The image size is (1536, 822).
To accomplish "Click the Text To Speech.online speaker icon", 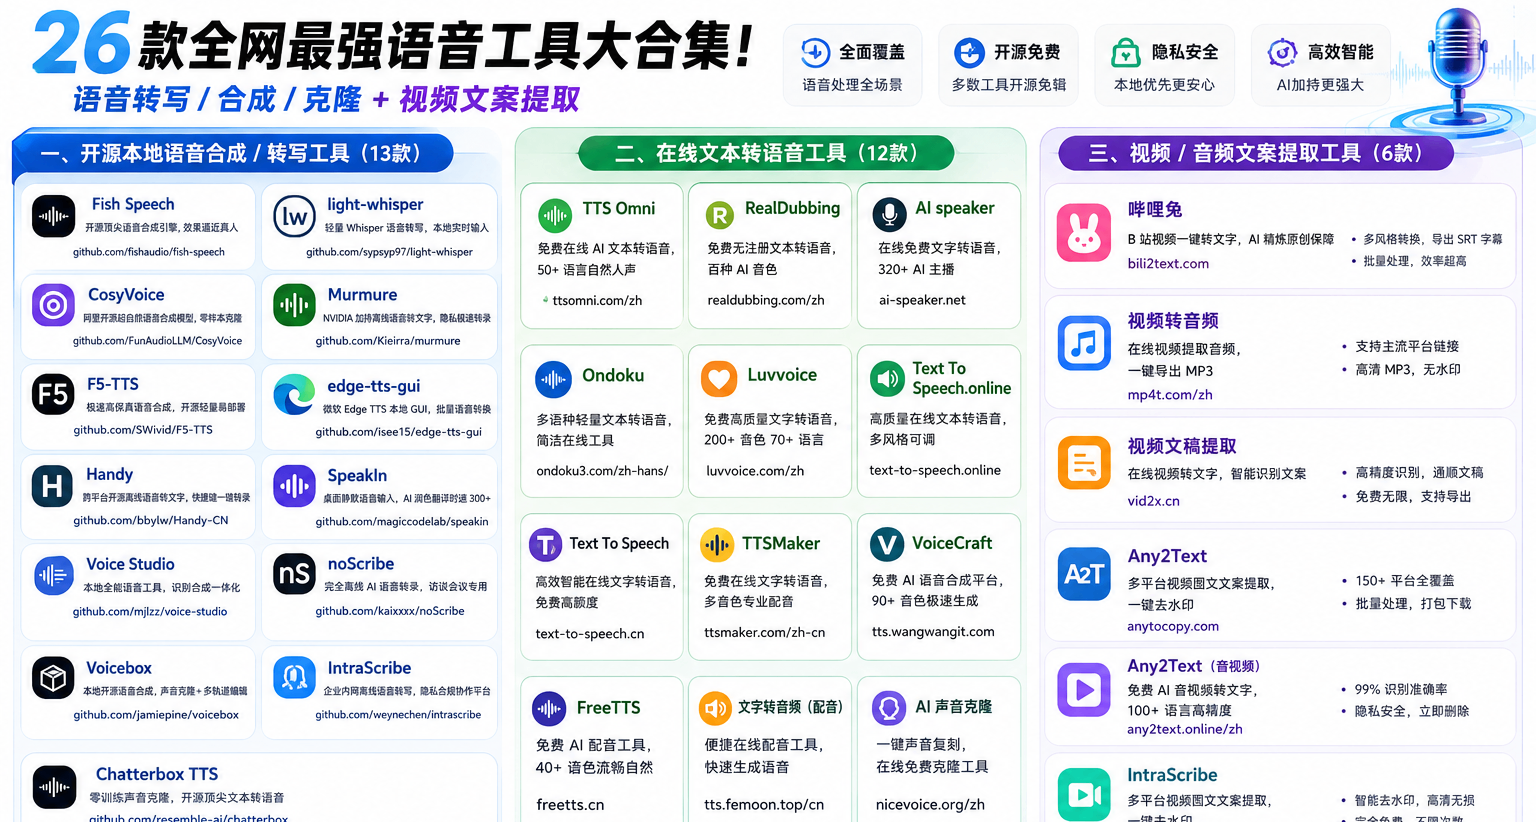I will 887,379.
